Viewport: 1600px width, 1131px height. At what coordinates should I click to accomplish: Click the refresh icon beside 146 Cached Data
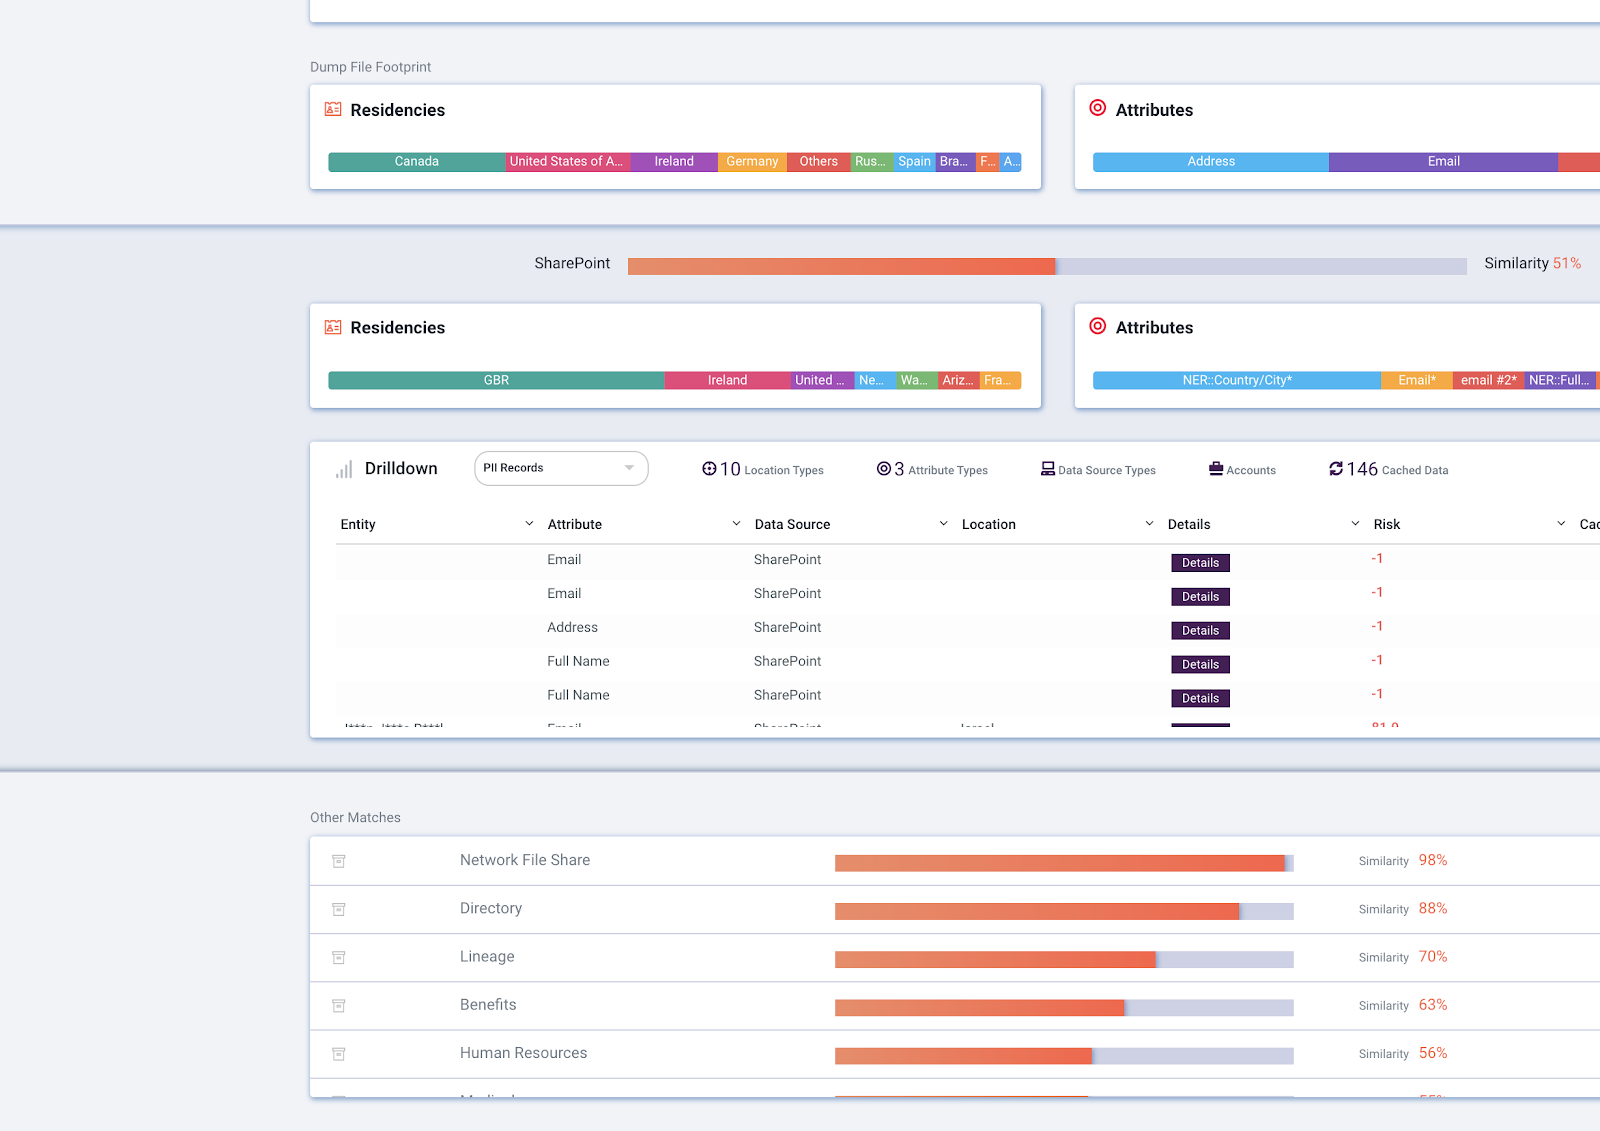pos(1336,468)
